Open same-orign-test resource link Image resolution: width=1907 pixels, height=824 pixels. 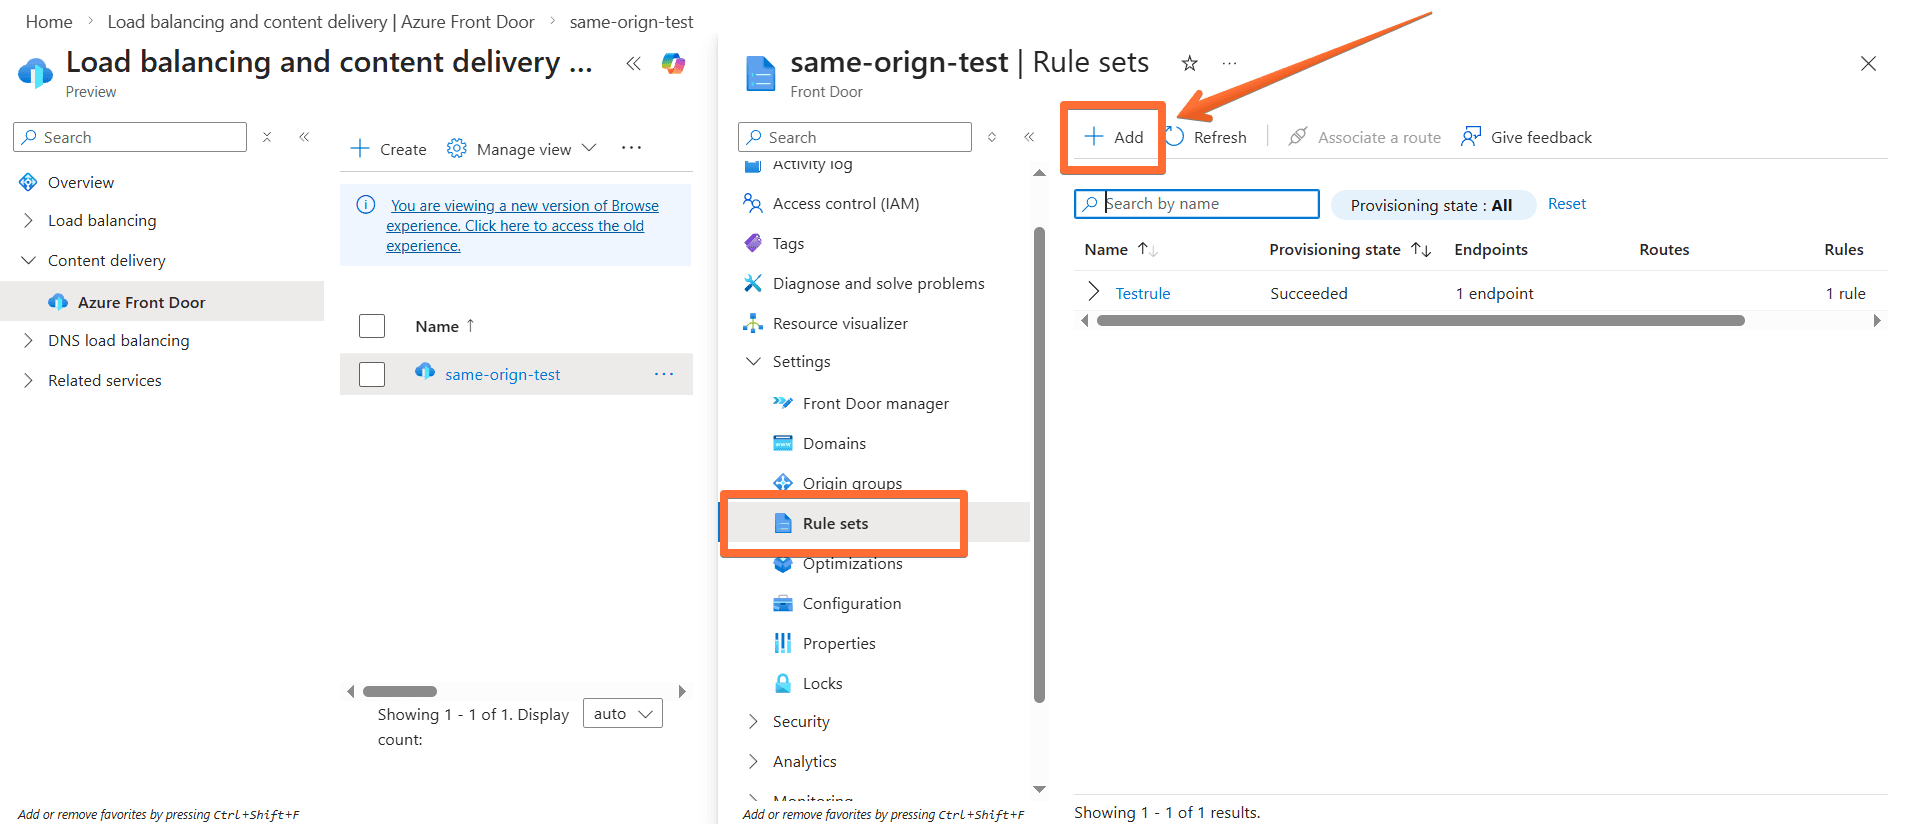click(502, 375)
